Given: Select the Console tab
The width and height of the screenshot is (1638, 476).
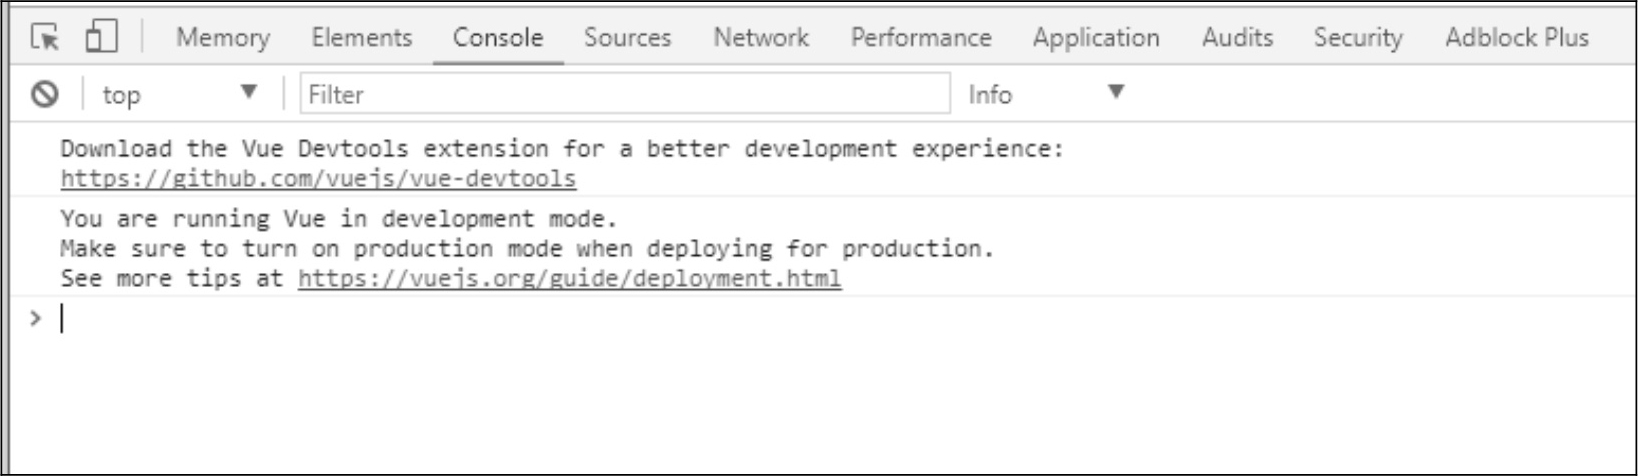Looking at the screenshot, I should coord(498,37).
